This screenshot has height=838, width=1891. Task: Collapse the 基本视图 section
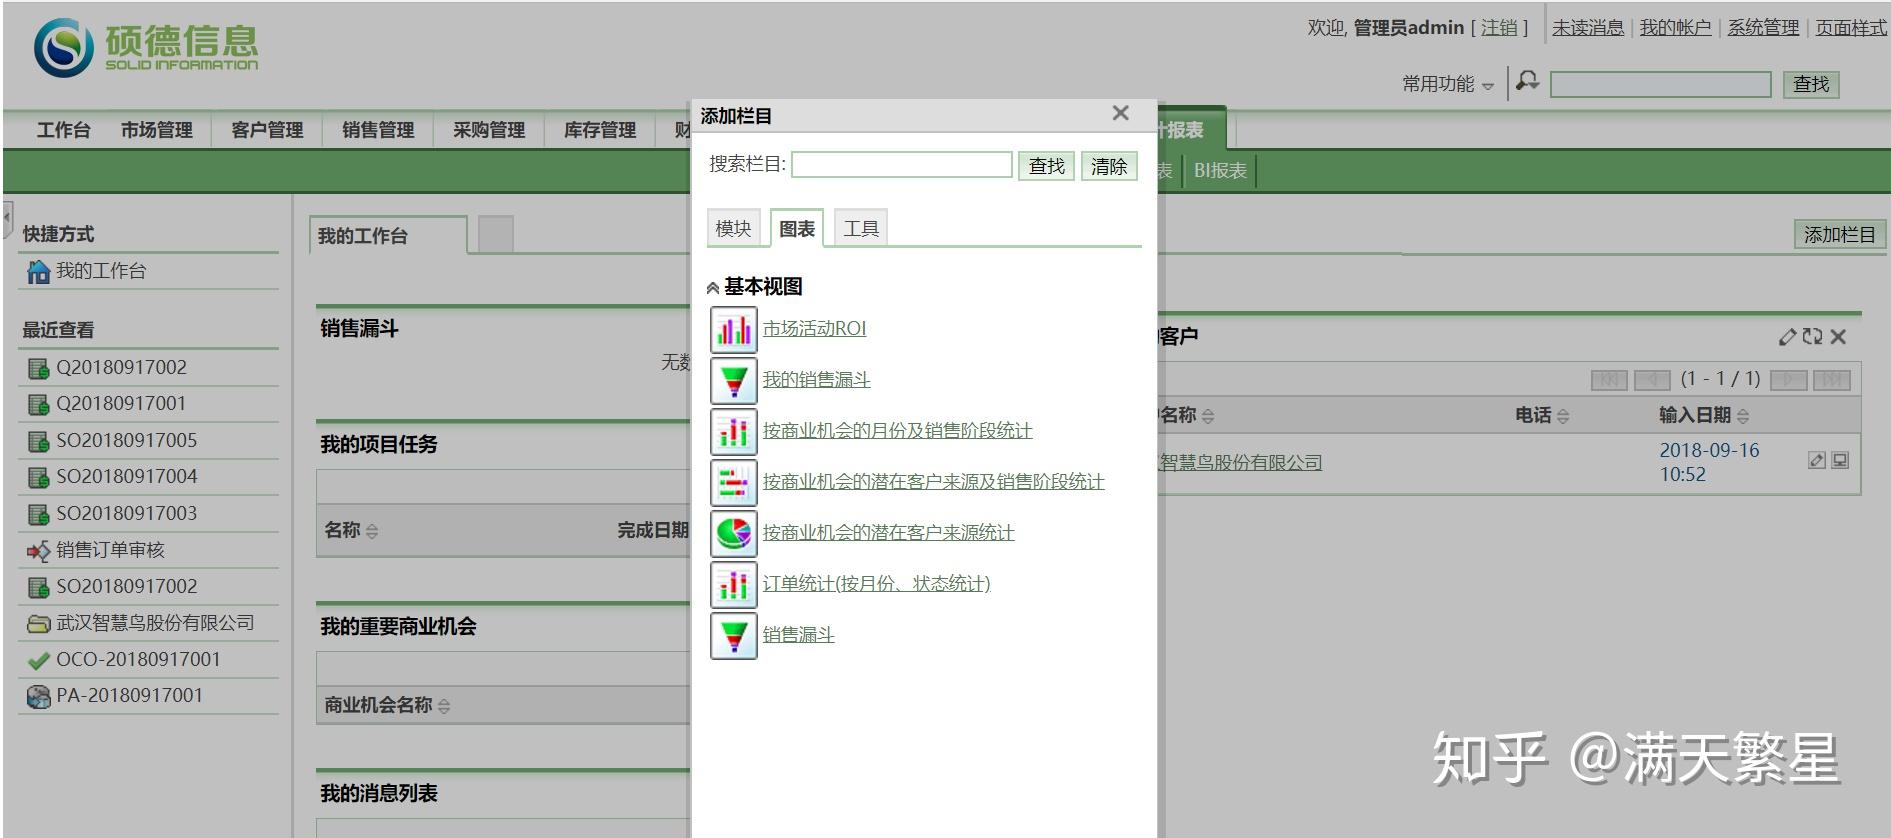[713, 288]
